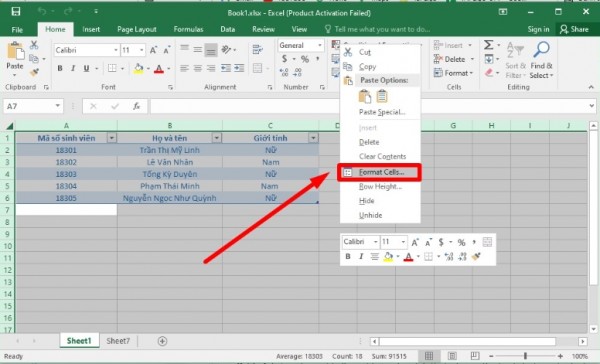Viewport: 600px width, 364px height.
Task: Apply yellow fill color in the ribbon
Action: coord(138,69)
